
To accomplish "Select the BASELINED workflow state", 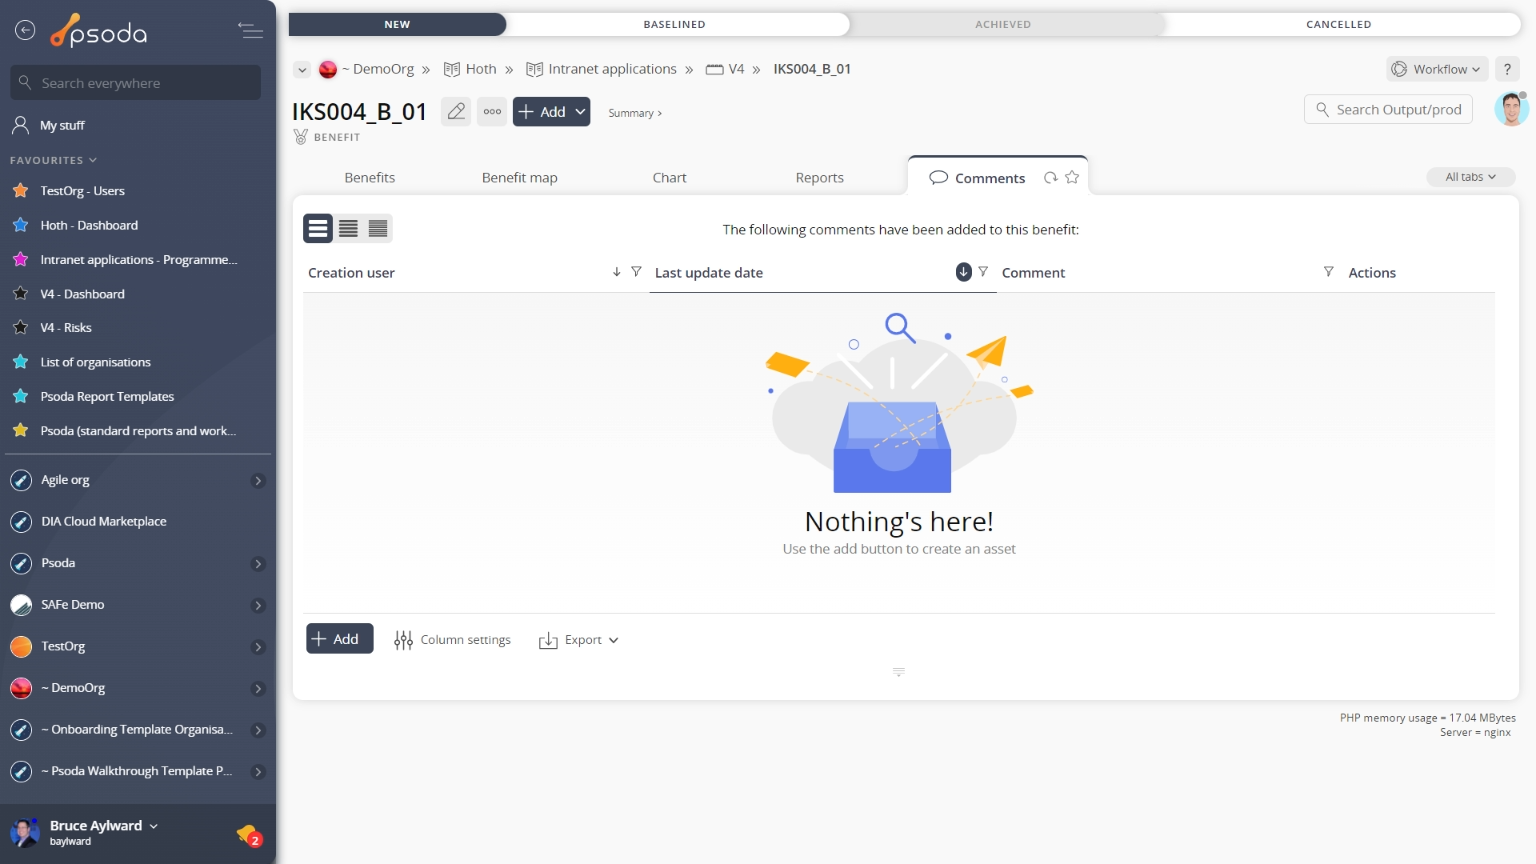I will (x=675, y=24).
